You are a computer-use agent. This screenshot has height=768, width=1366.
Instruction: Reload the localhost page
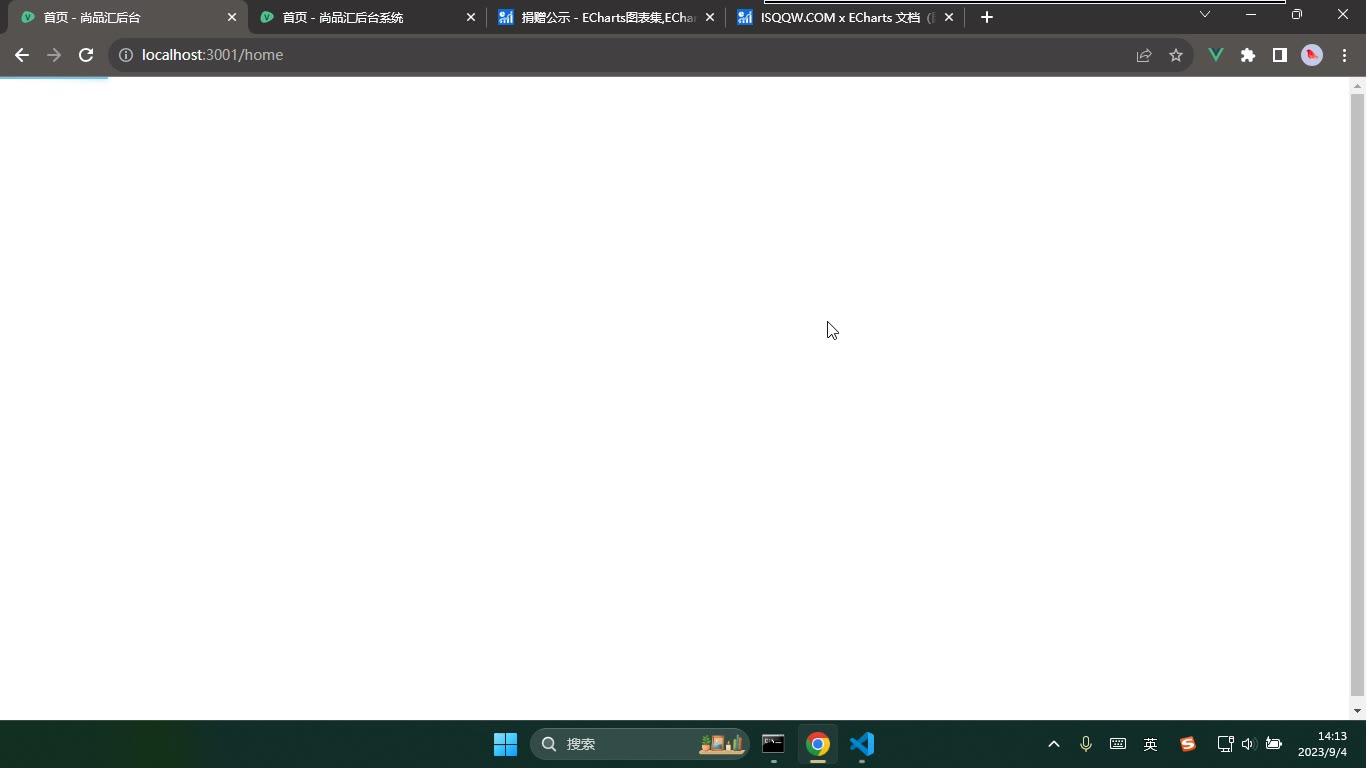pyautogui.click(x=86, y=55)
